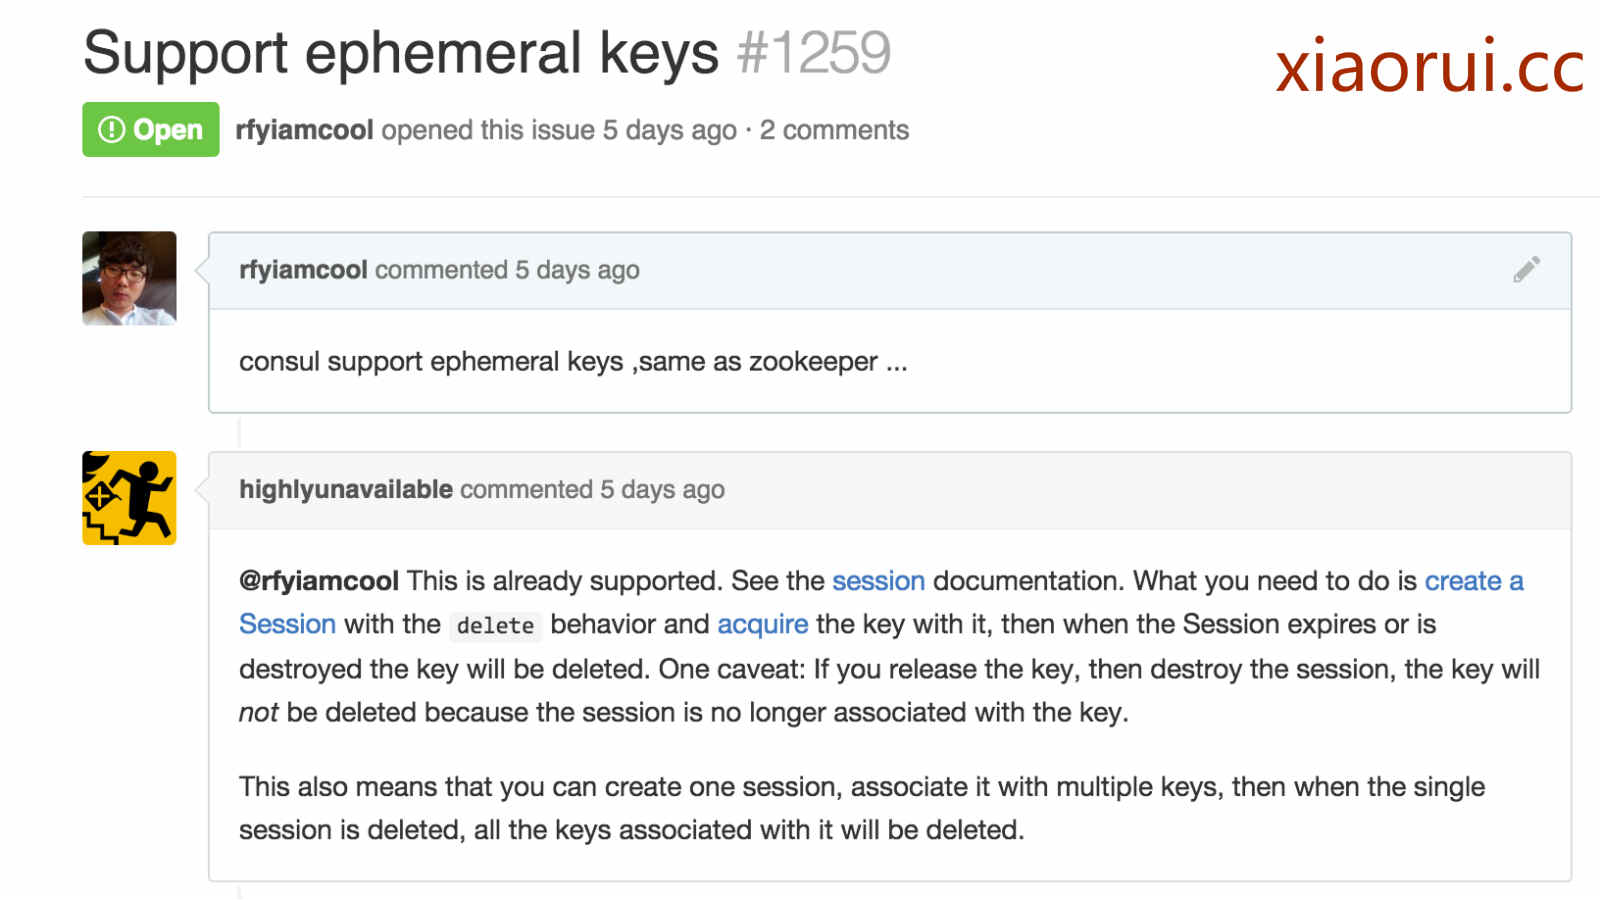Open highlyunavailable's running-figure avatar

point(129,498)
